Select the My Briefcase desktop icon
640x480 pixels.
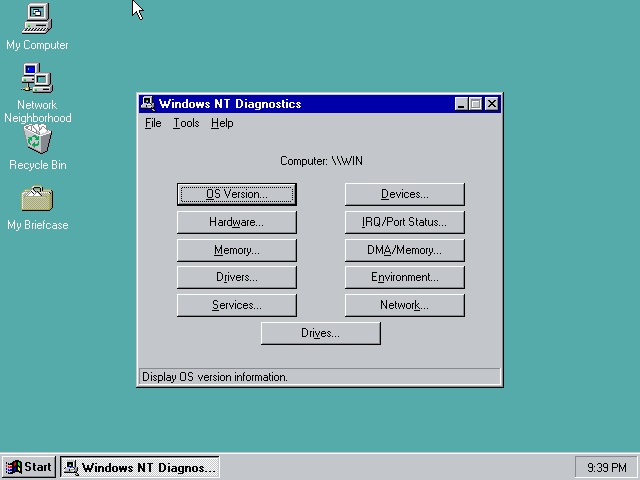point(37,199)
